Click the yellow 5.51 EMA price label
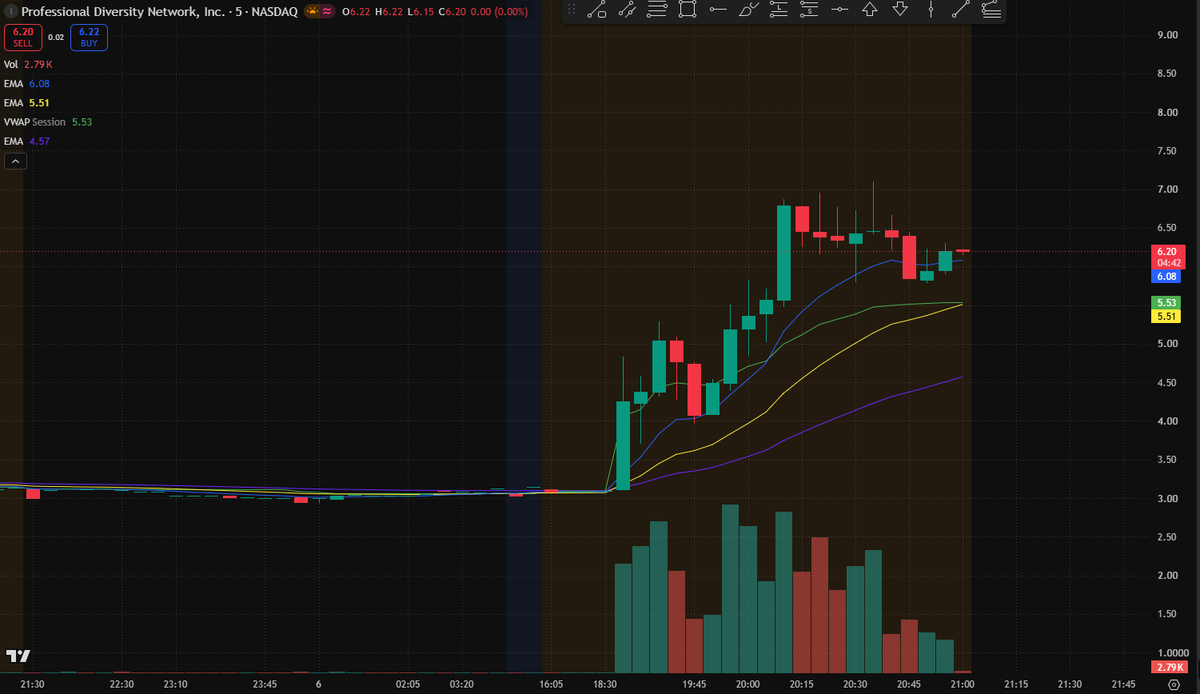Viewport: 1200px width, 694px height. 1166,316
